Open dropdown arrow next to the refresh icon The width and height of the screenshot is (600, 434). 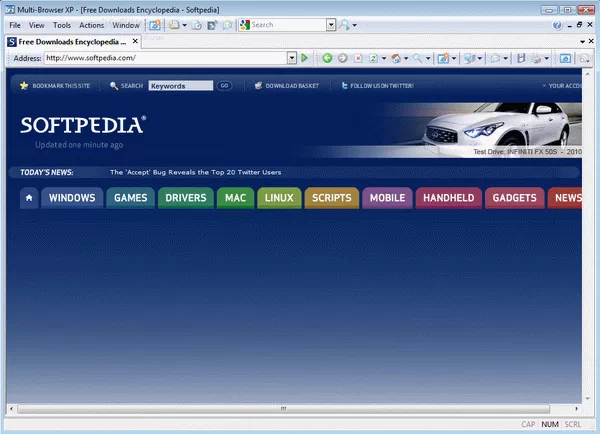coord(384,58)
